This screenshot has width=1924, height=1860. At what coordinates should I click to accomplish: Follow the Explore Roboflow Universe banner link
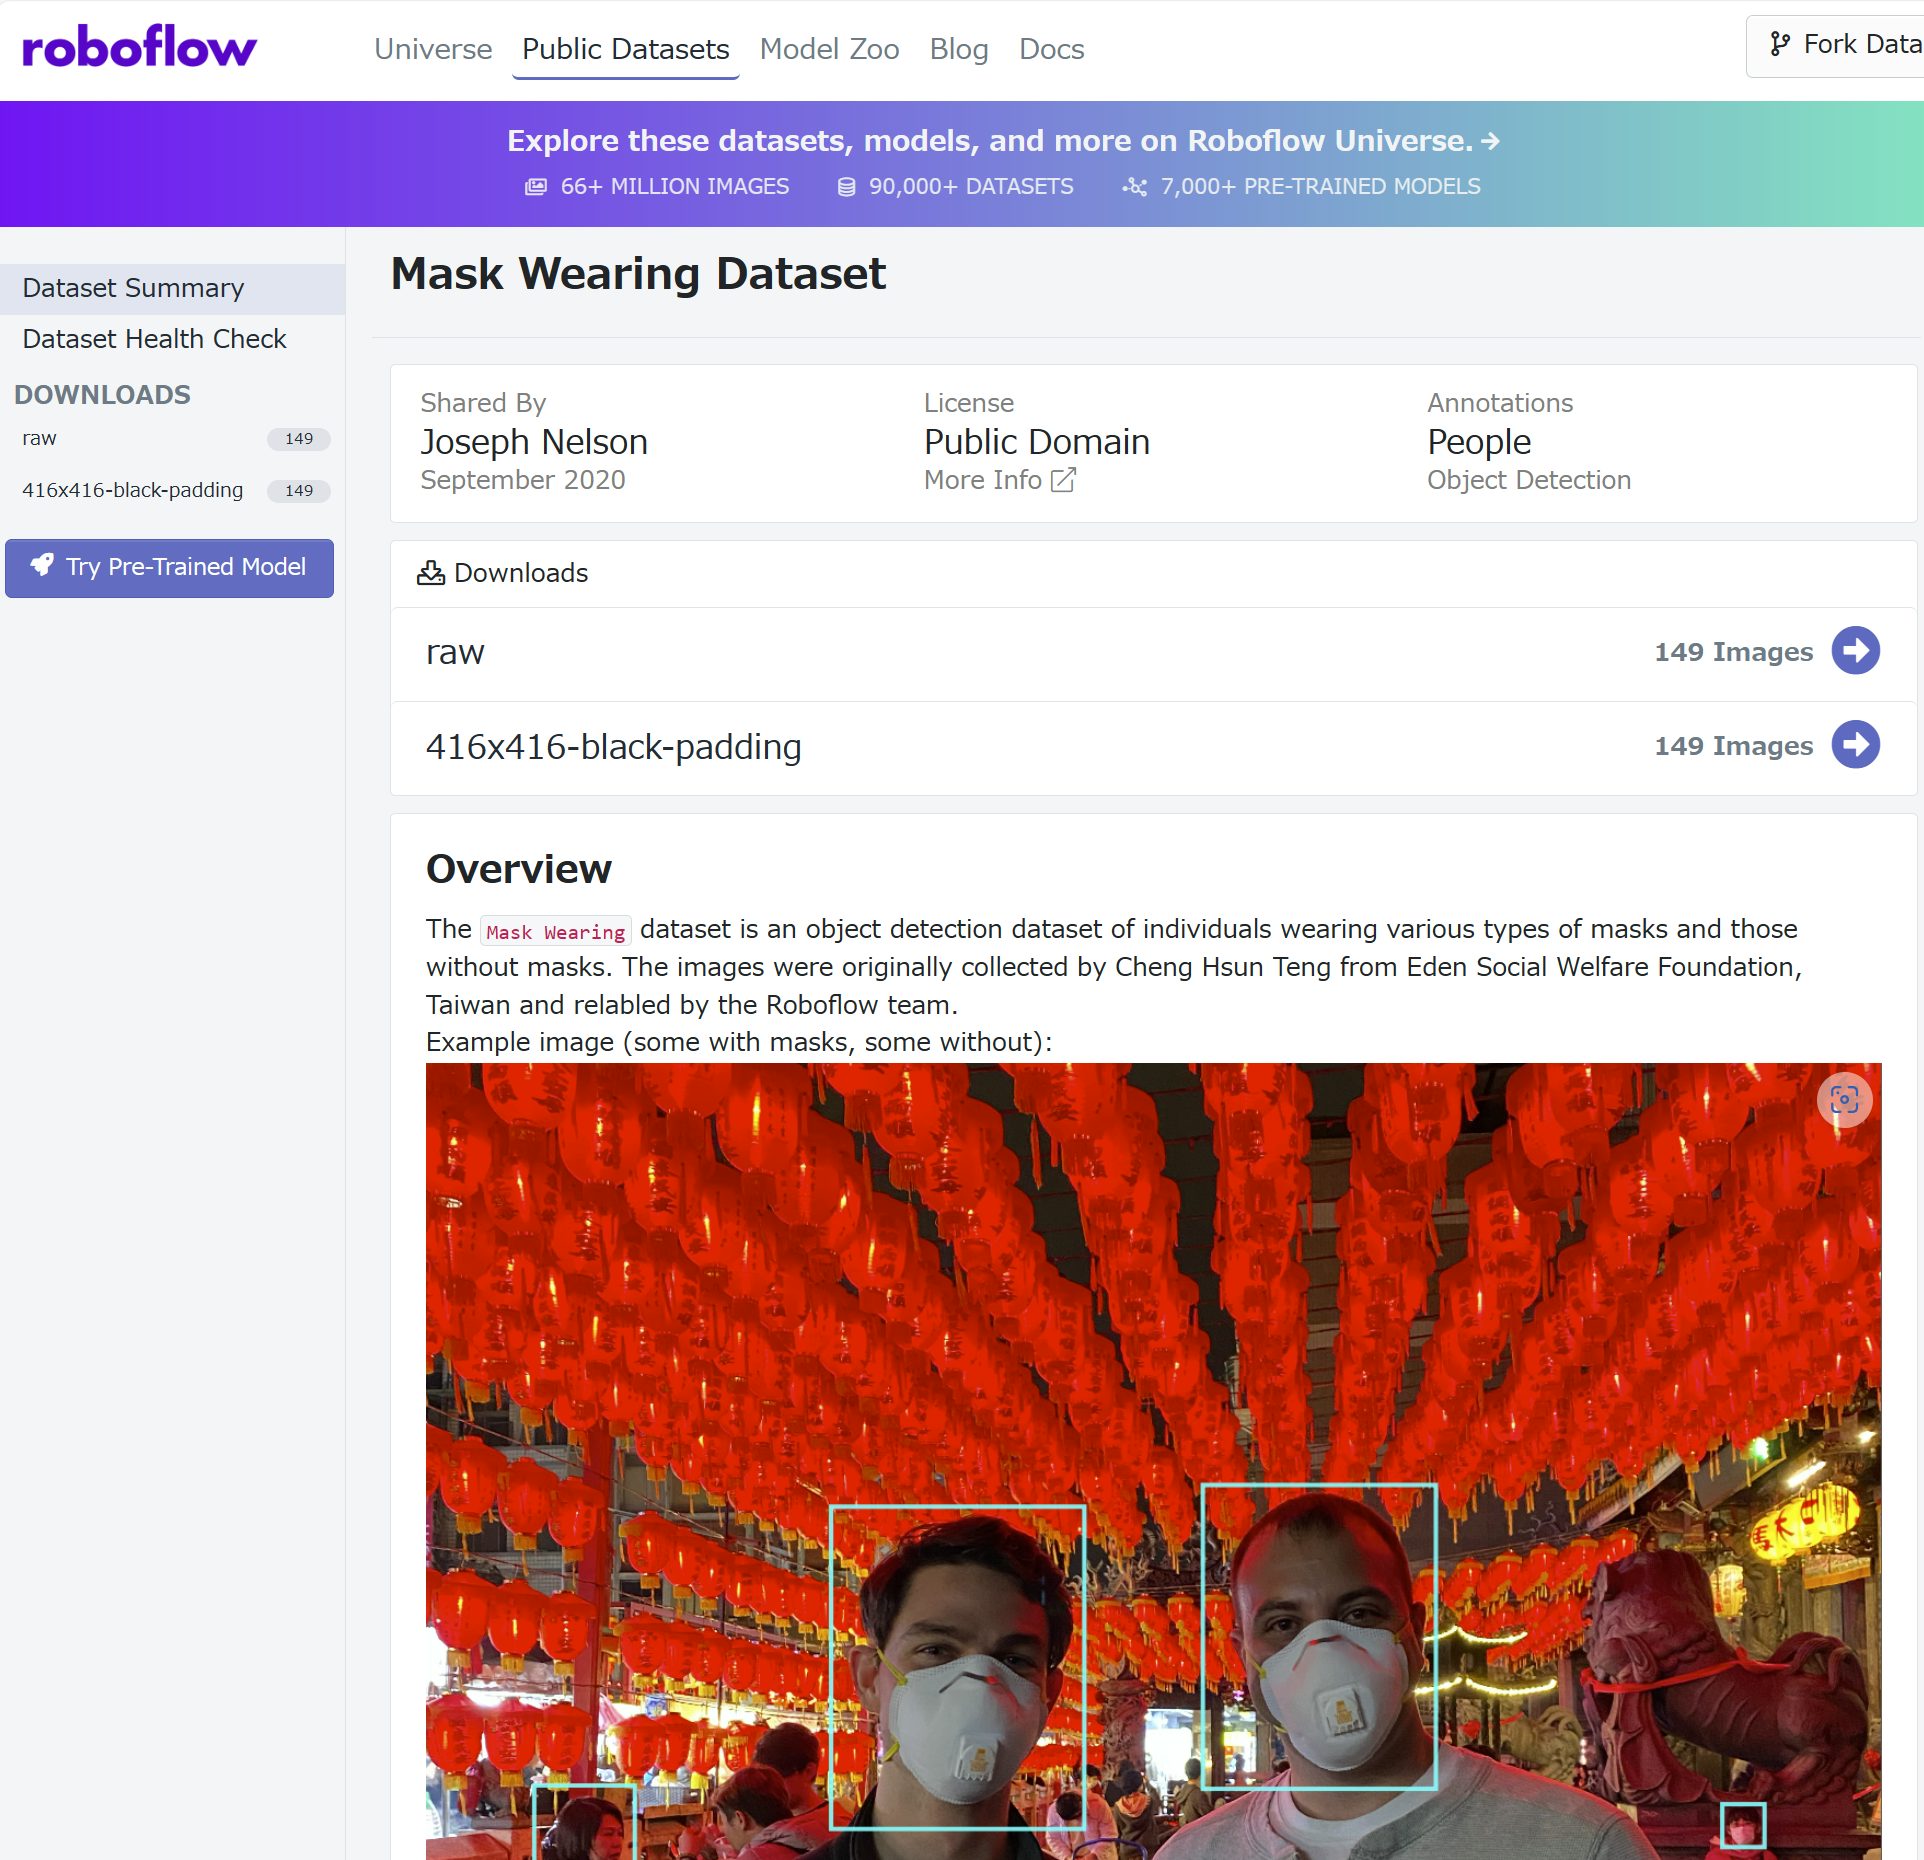[x=1002, y=140]
